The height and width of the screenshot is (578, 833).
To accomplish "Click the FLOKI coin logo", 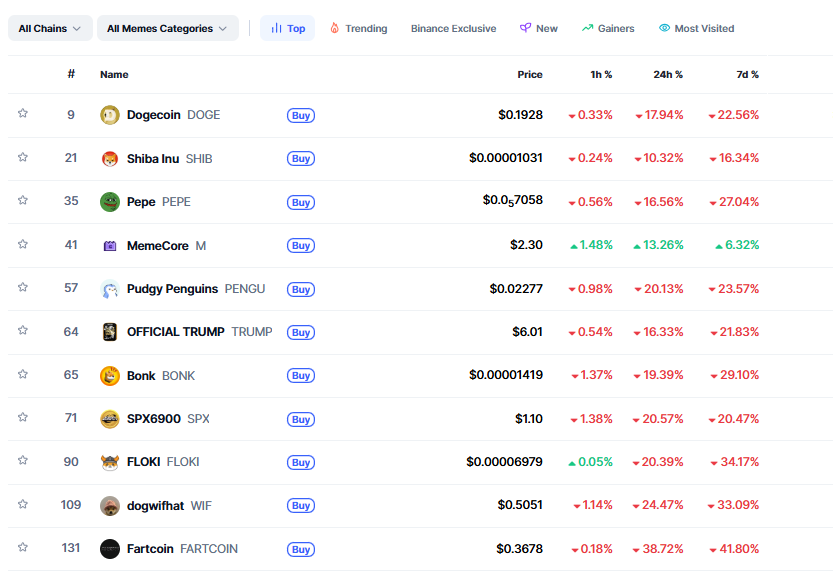I will point(110,462).
